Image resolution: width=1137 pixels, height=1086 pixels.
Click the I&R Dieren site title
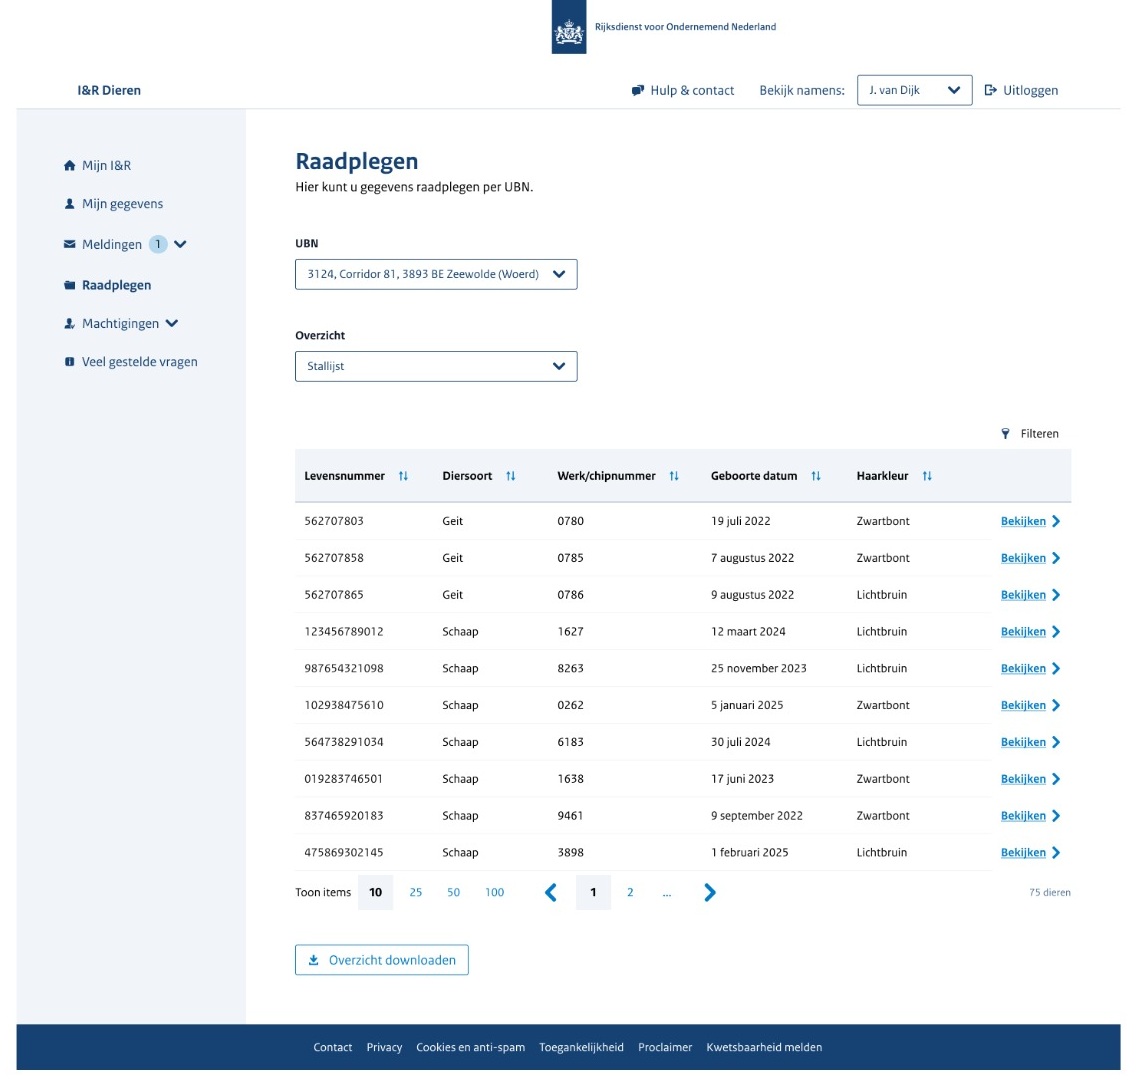click(109, 91)
